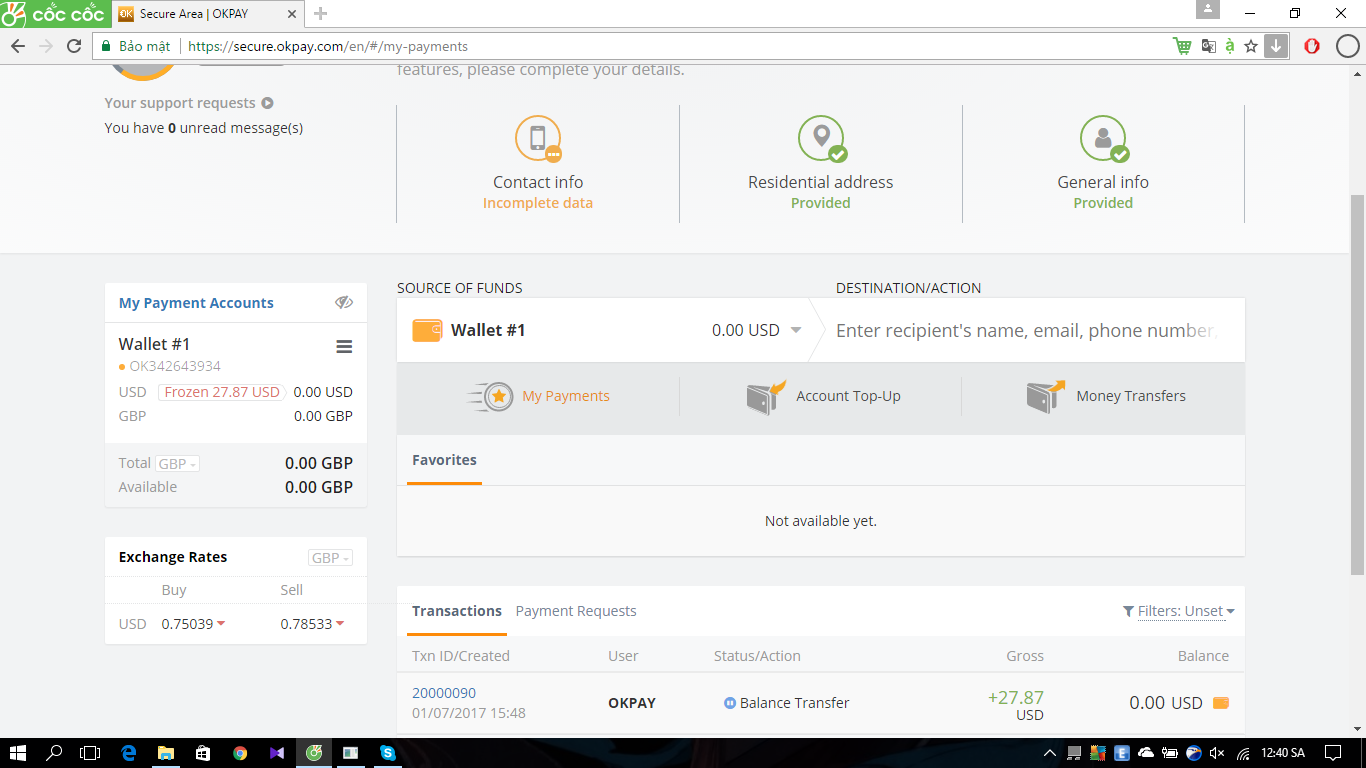Go back to the previous page
The height and width of the screenshot is (768, 1366).
click(18, 46)
